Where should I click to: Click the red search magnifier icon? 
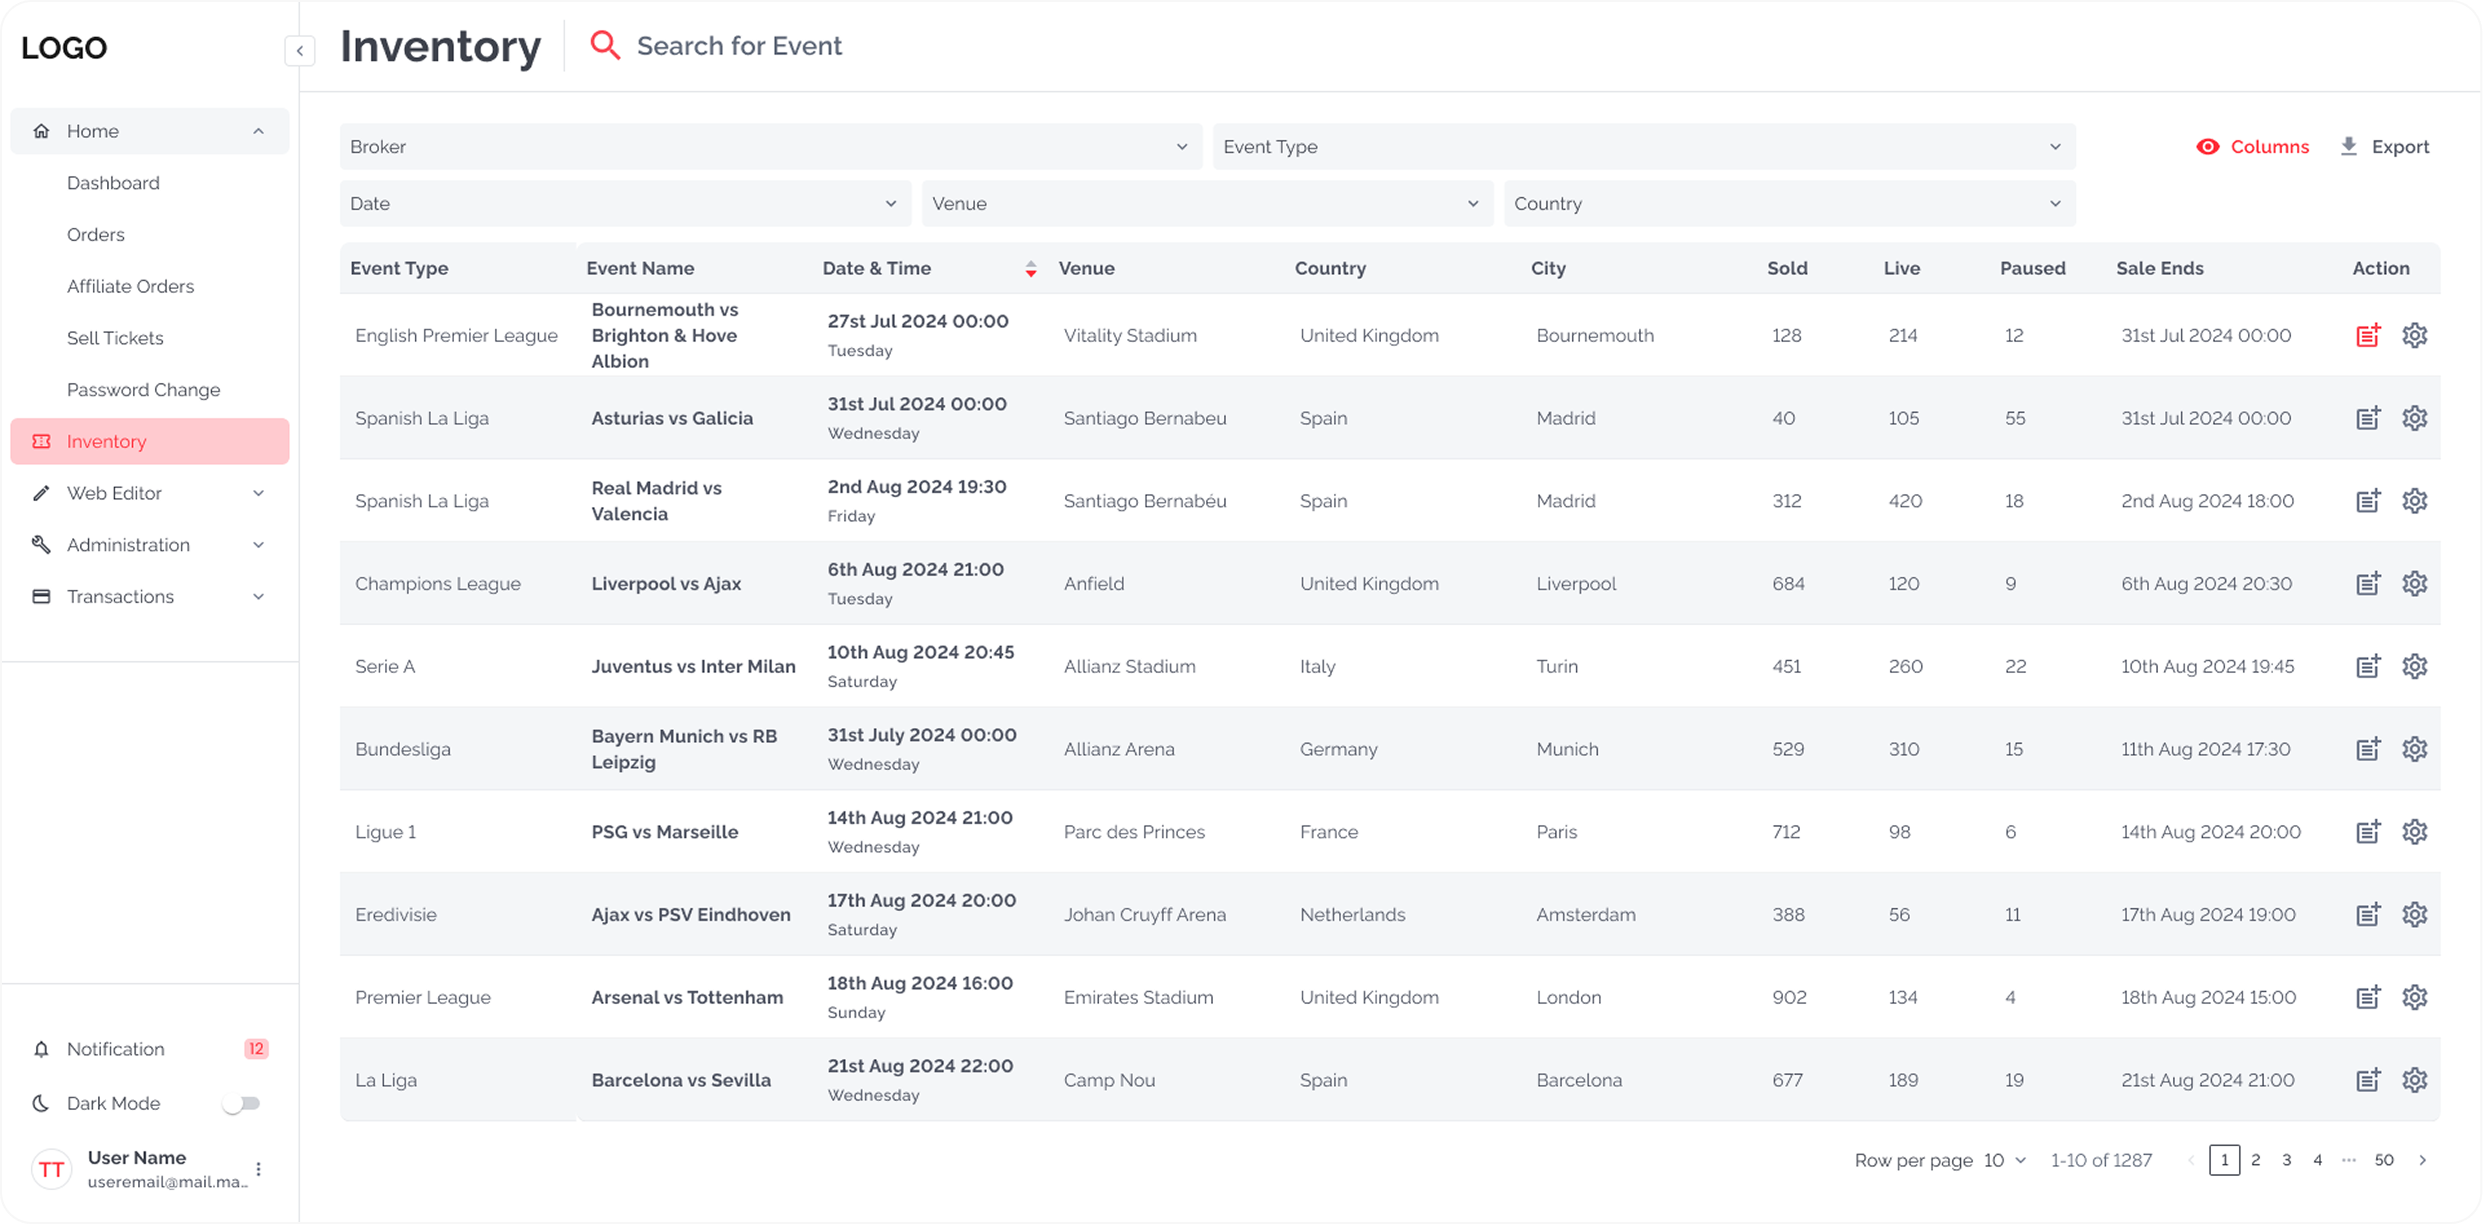[604, 44]
